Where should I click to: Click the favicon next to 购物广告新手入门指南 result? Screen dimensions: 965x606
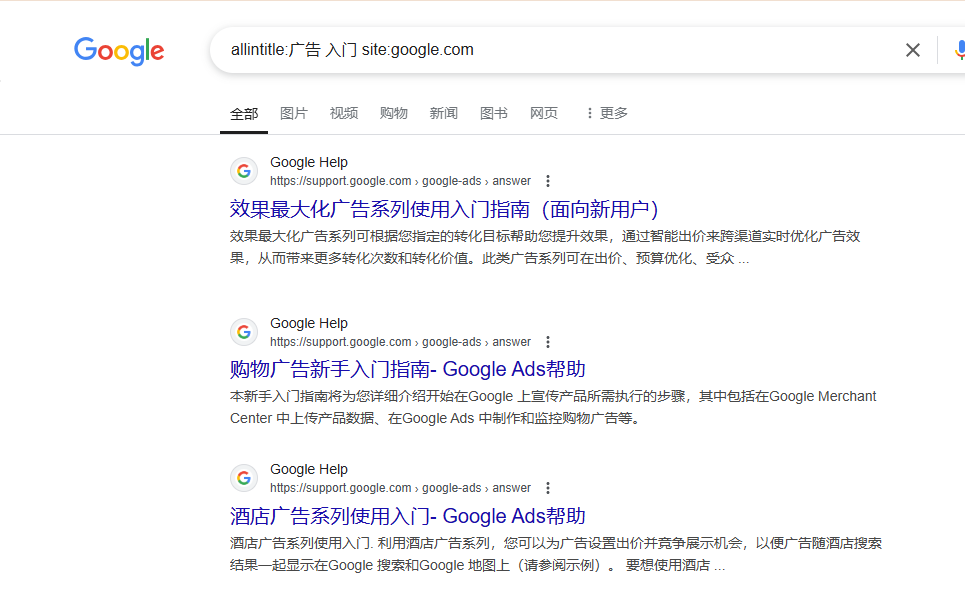click(x=243, y=331)
